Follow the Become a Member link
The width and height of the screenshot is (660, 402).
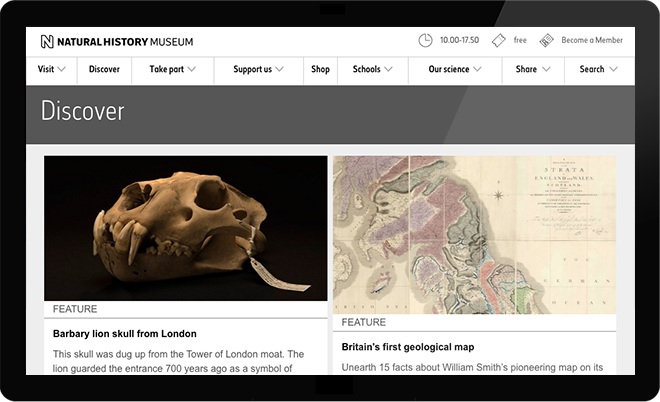point(592,40)
